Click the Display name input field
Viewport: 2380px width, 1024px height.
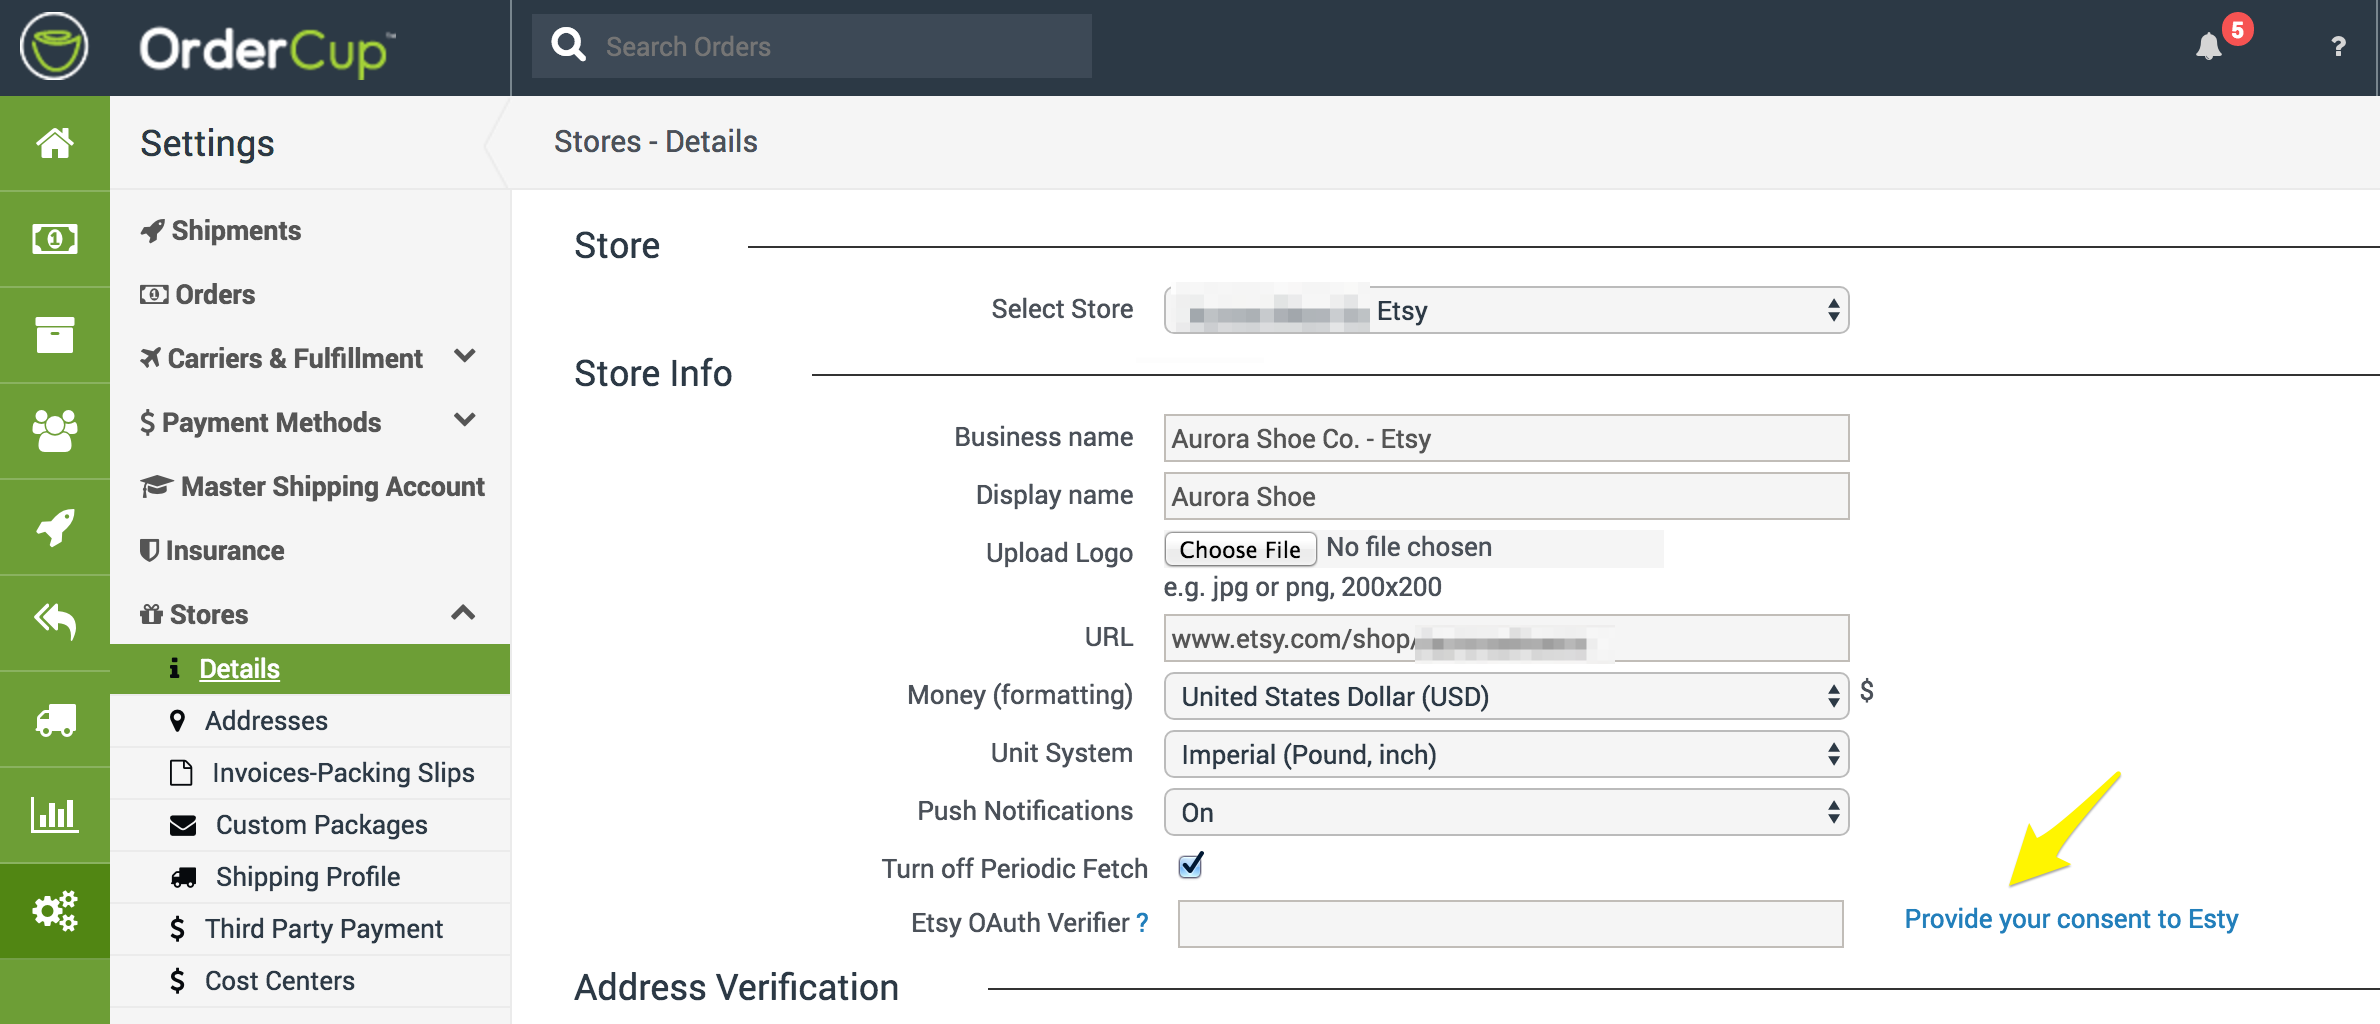(1506, 496)
